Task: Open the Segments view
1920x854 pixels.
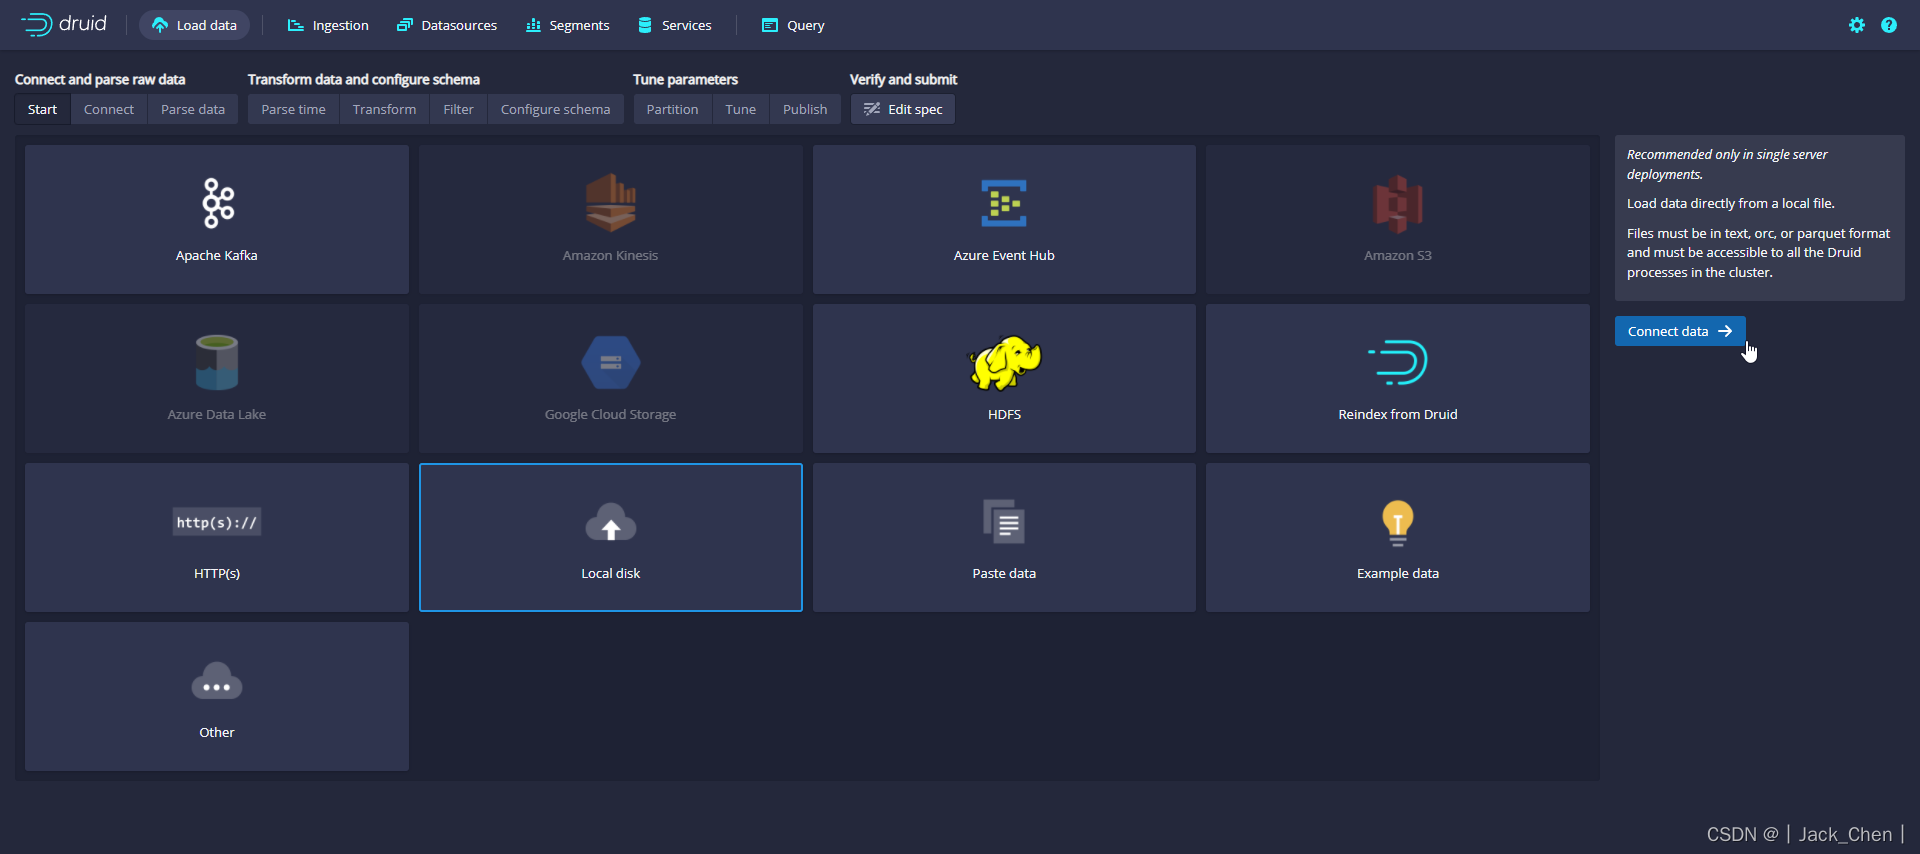Action: pos(567,25)
